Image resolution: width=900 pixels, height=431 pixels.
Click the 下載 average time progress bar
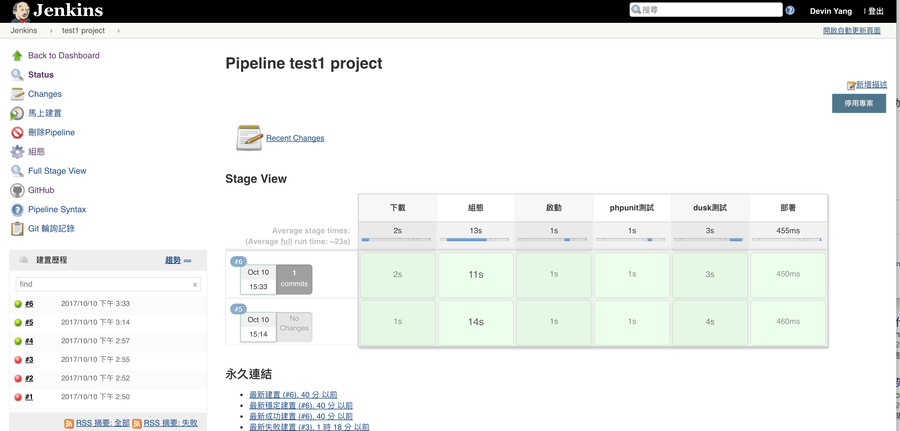pyautogui.click(x=396, y=239)
